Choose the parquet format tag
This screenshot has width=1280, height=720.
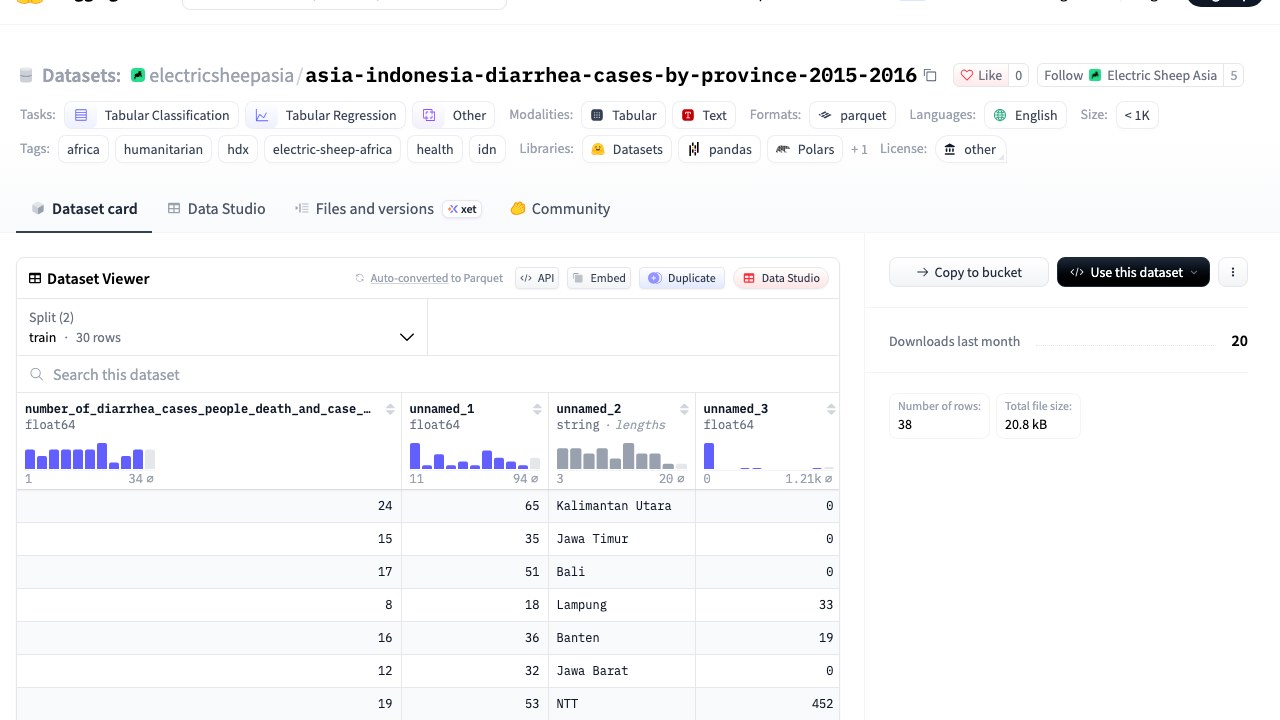pos(852,115)
